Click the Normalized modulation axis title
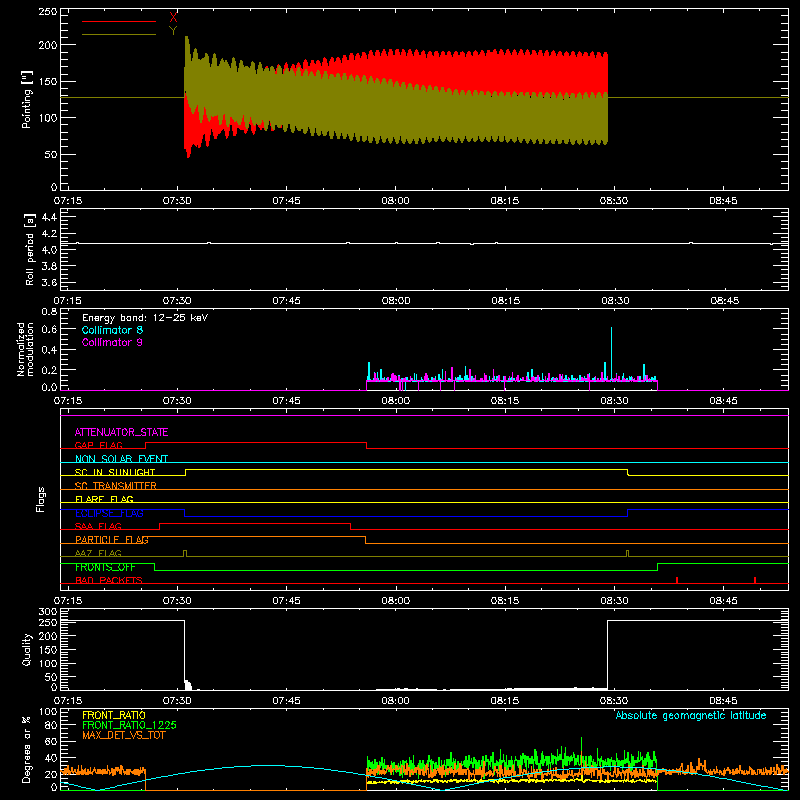The image size is (800, 800). click(25, 349)
